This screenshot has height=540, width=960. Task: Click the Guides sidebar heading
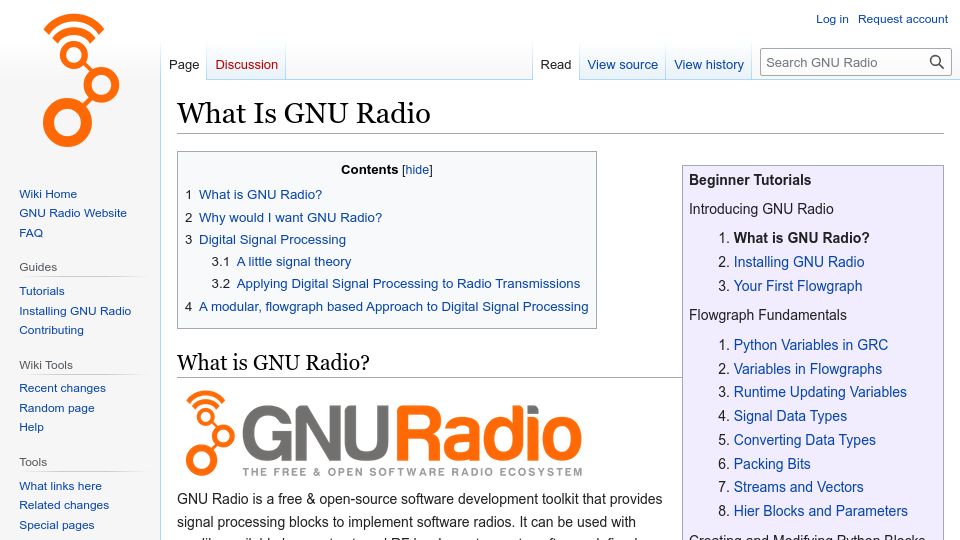pyautogui.click(x=38, y=267)
